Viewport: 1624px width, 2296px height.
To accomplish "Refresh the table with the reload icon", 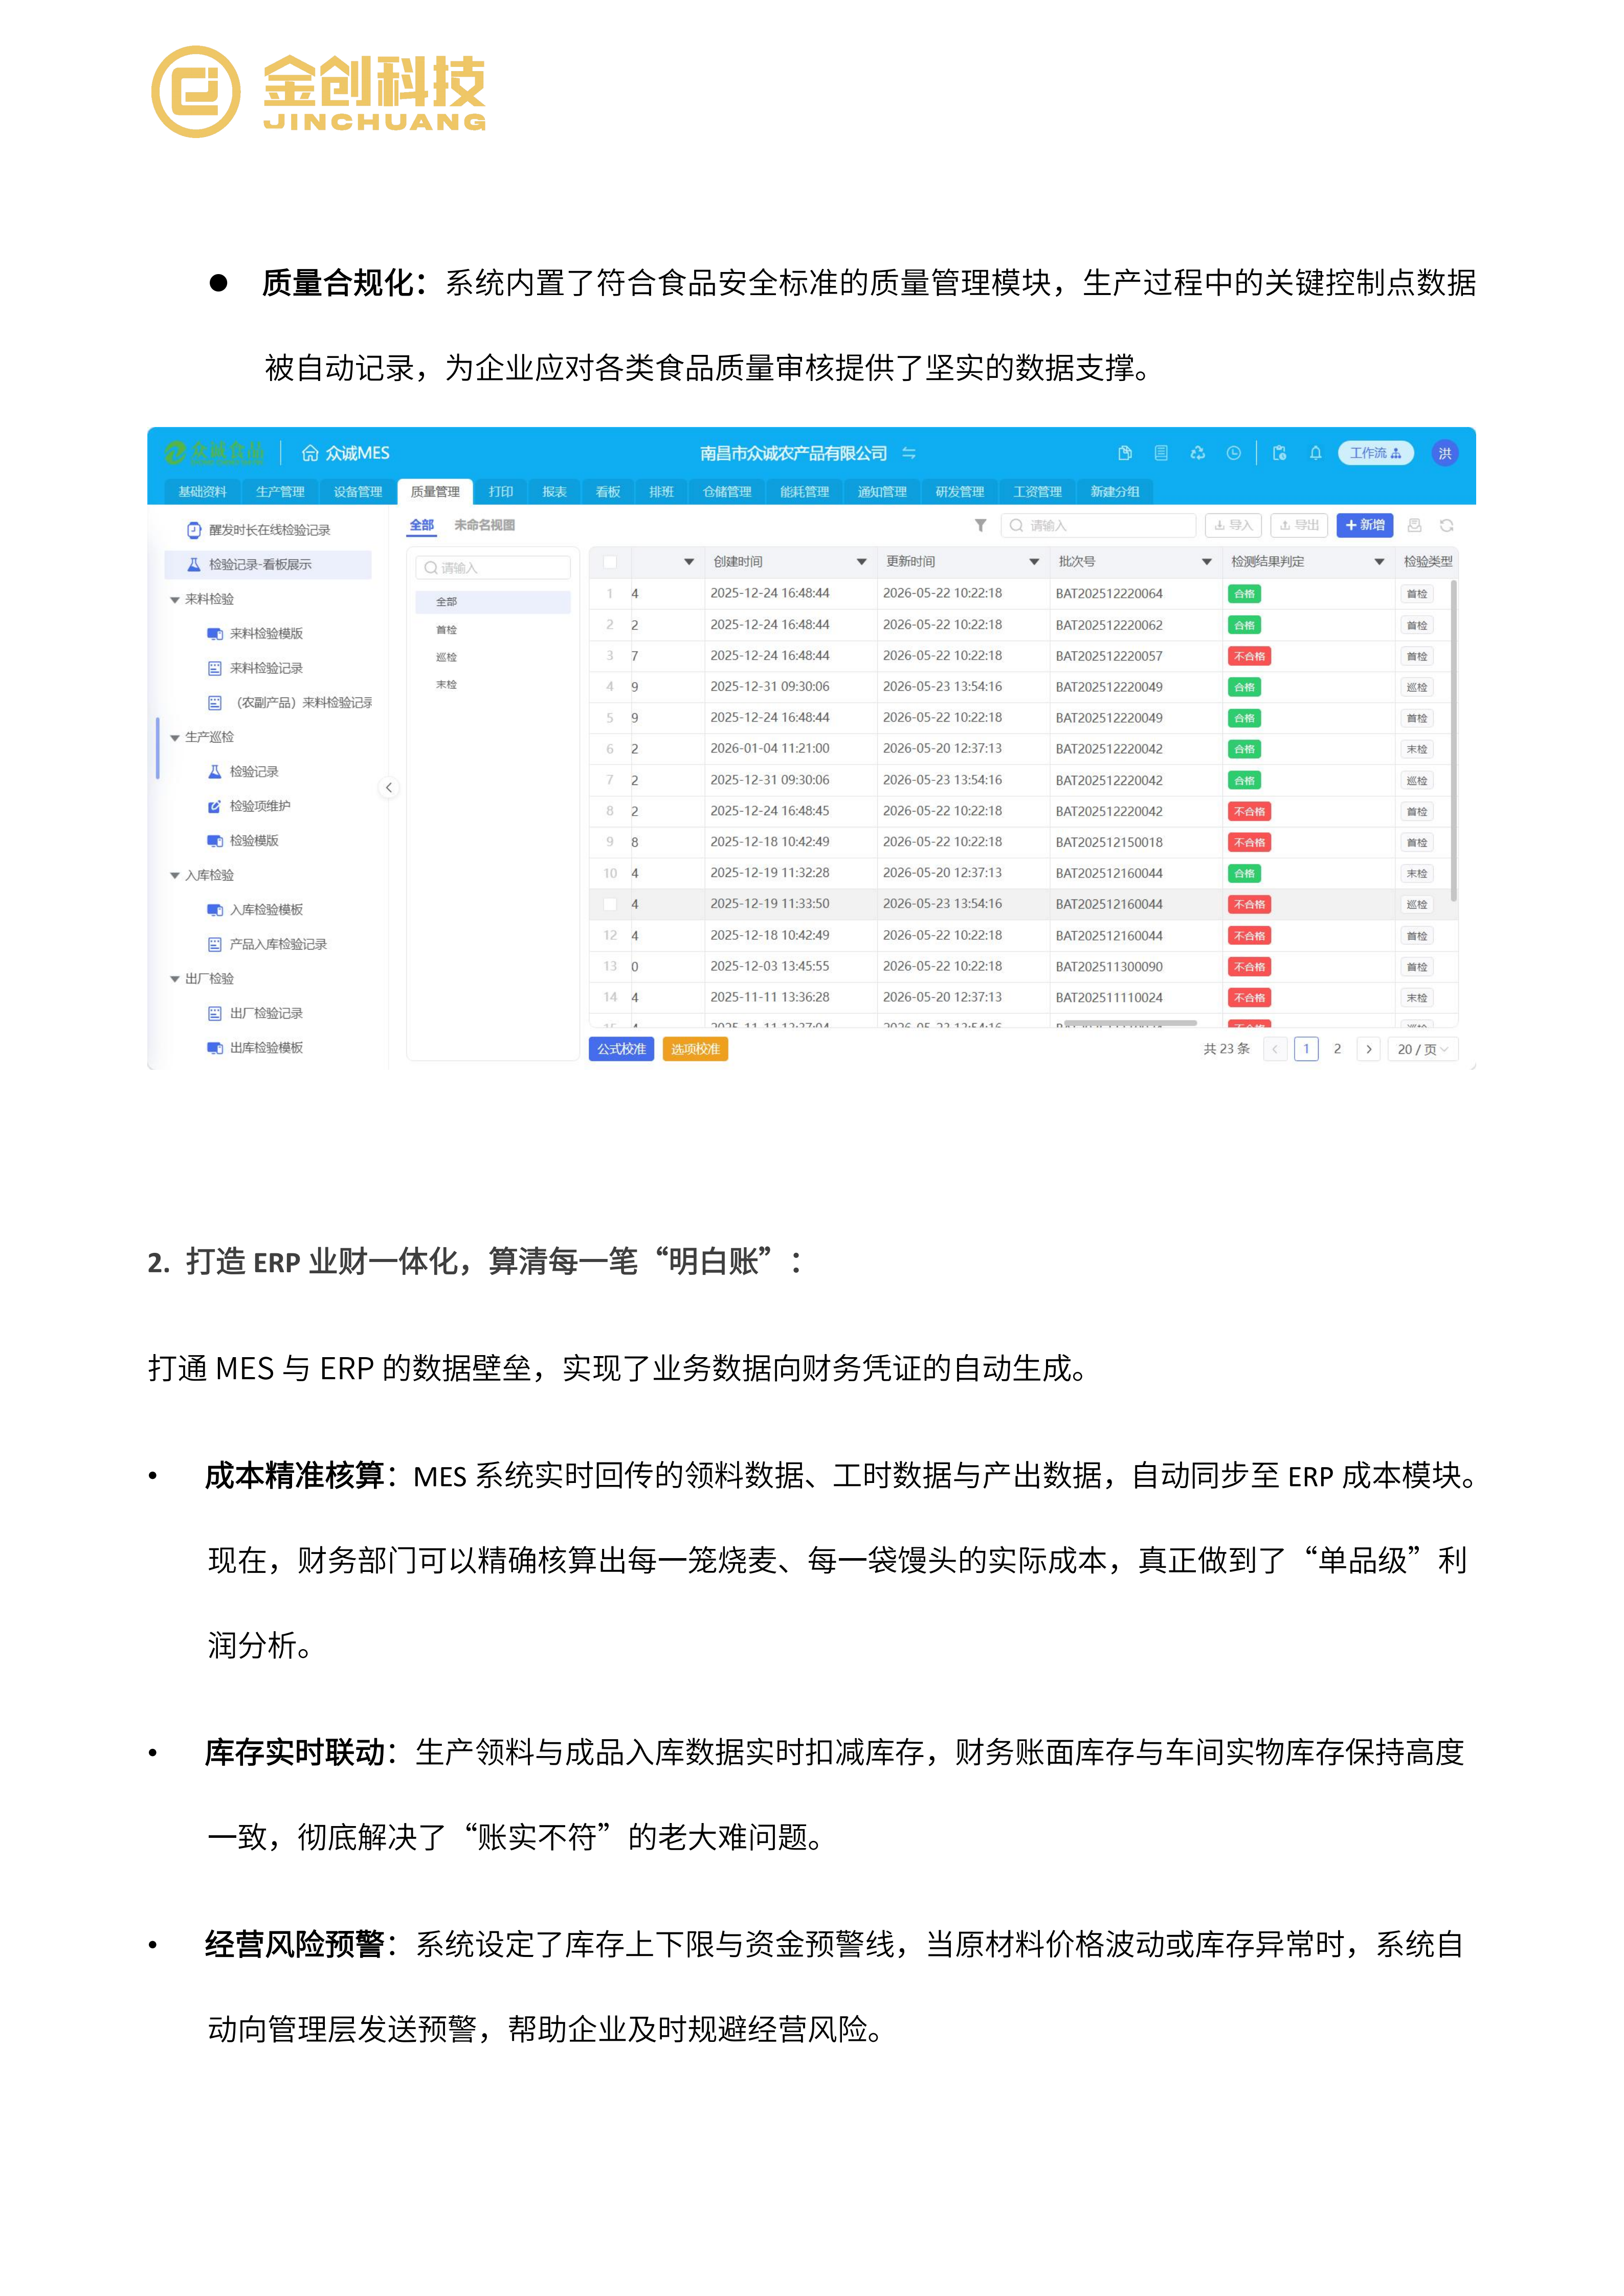I will [1447, 525].
